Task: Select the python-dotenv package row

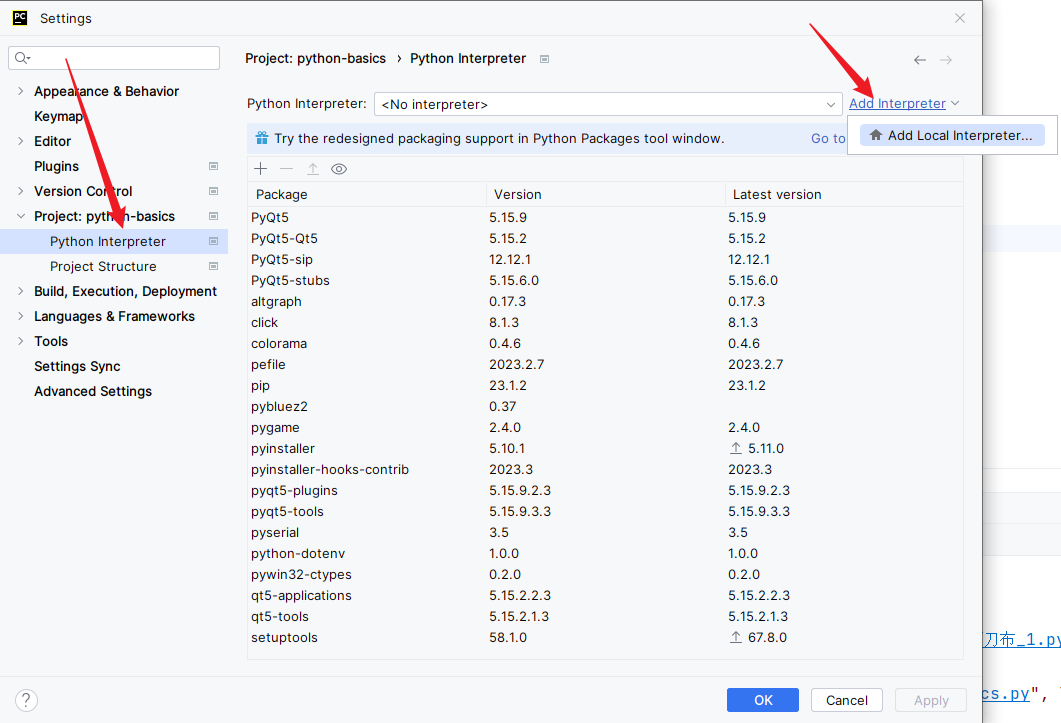Action: click(605, 553)
